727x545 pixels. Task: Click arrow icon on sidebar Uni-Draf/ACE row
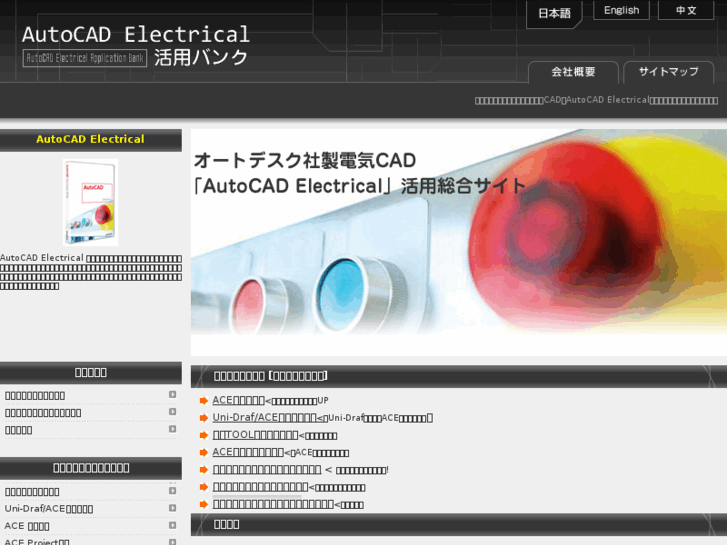(x=172, y=508)
